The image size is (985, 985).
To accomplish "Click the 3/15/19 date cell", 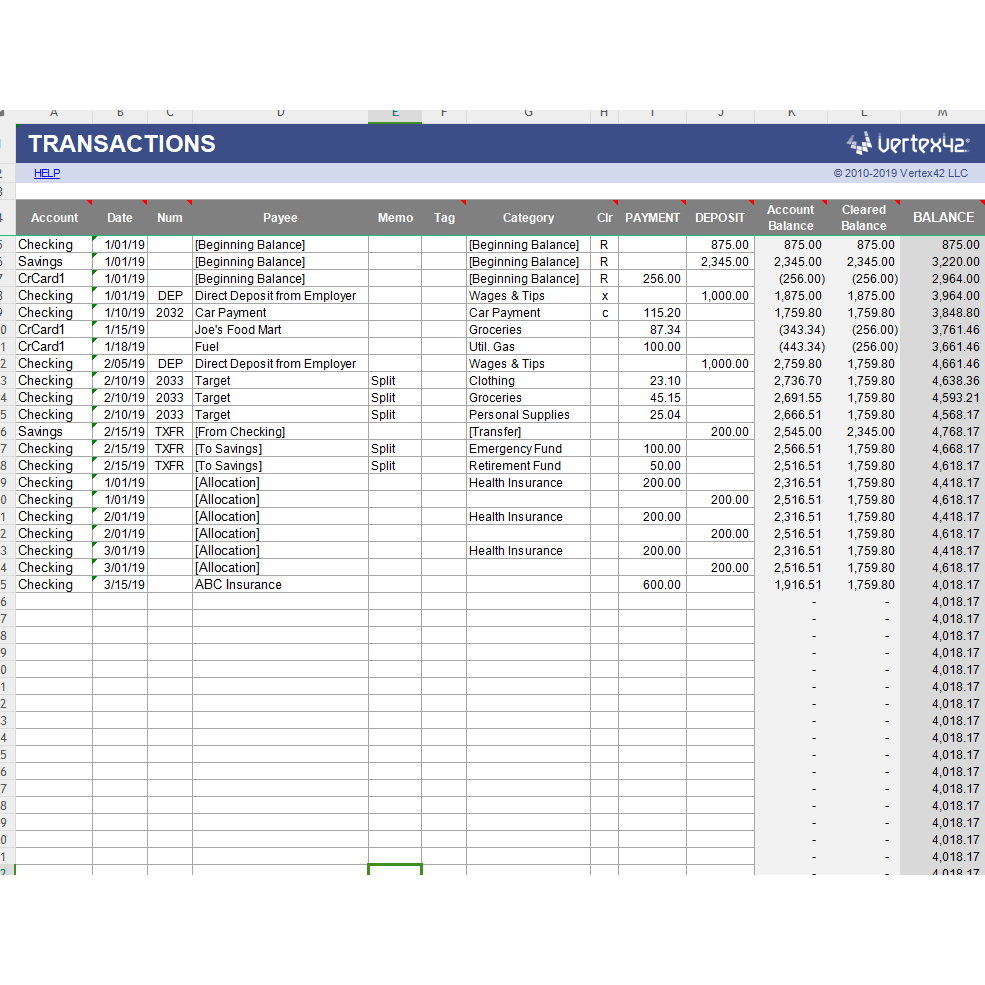I will pyautogui.click(x=120, y=585).
